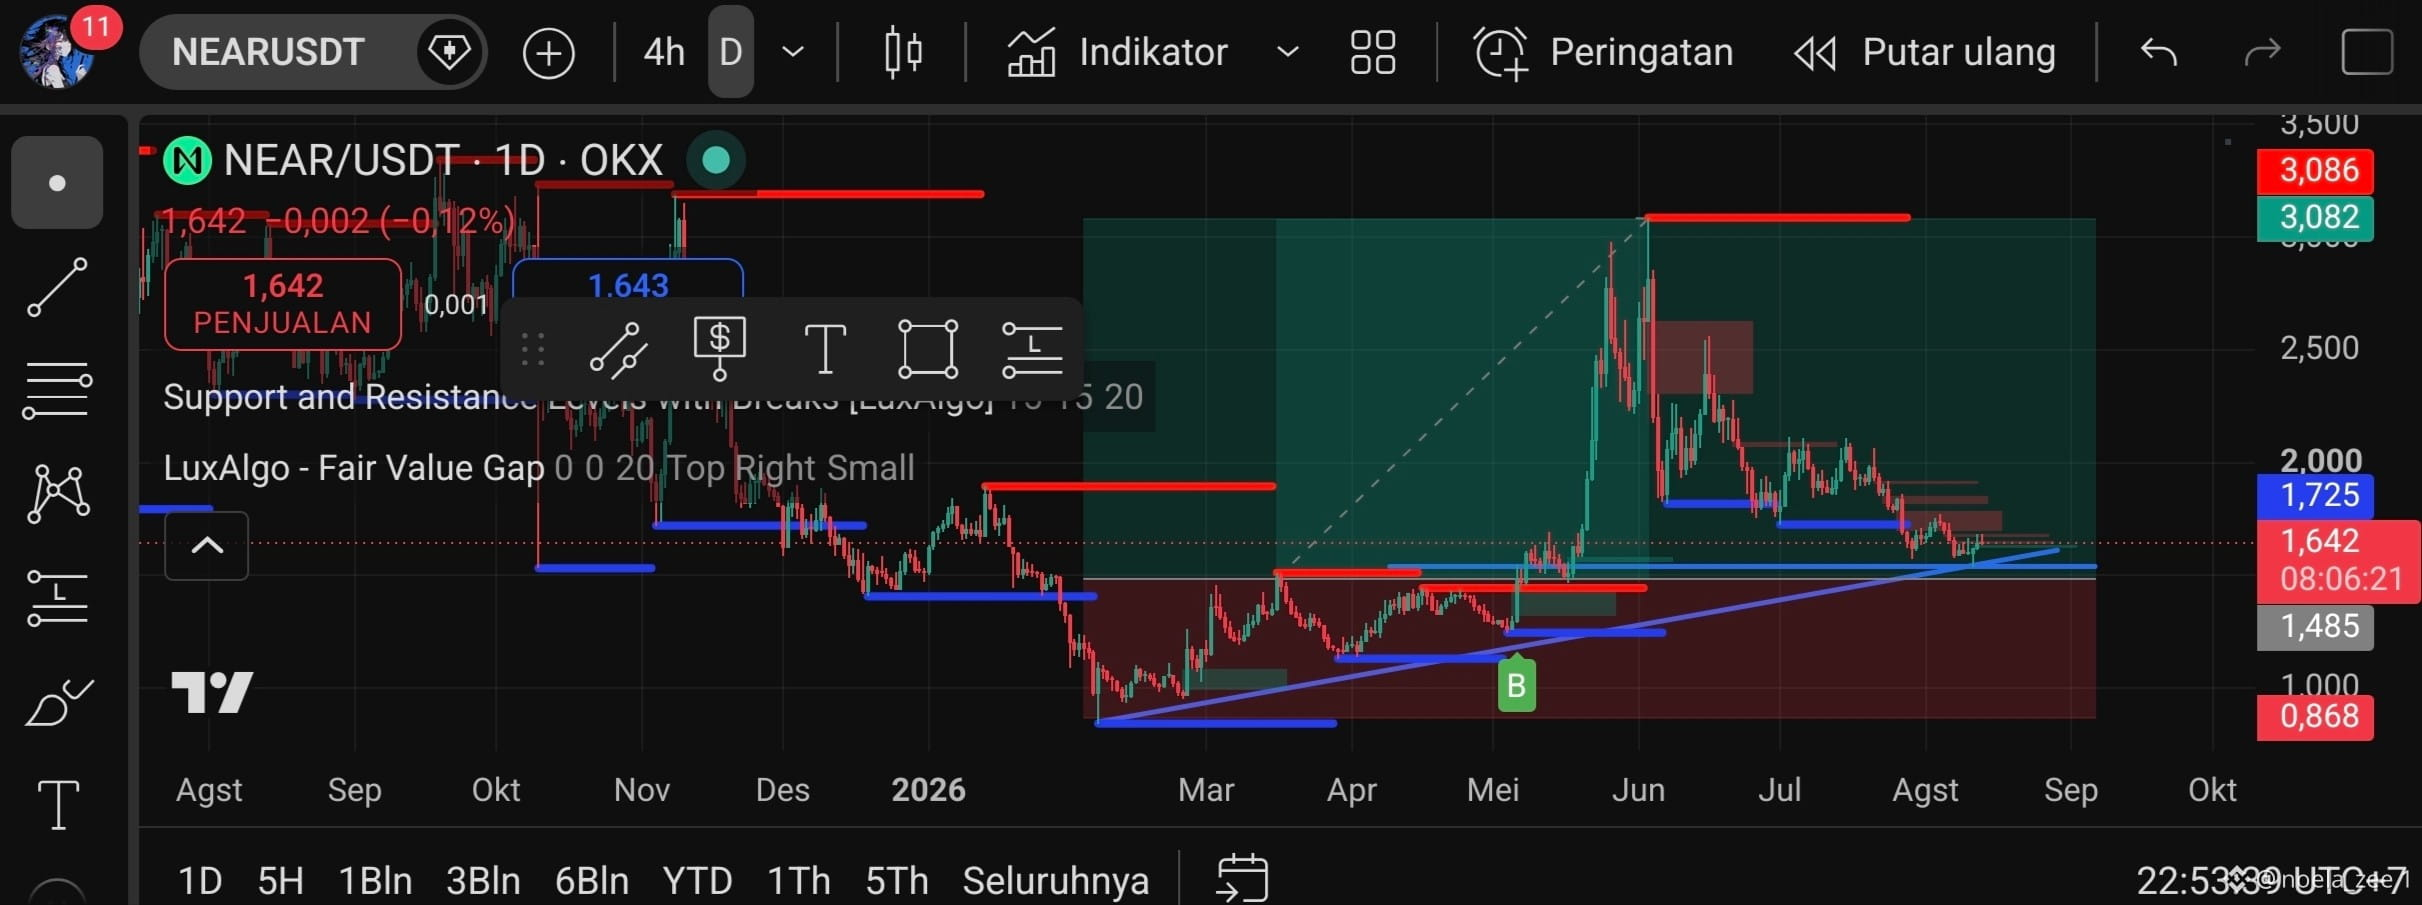Pick the Text tool in floating toolbar

(825, 349)
